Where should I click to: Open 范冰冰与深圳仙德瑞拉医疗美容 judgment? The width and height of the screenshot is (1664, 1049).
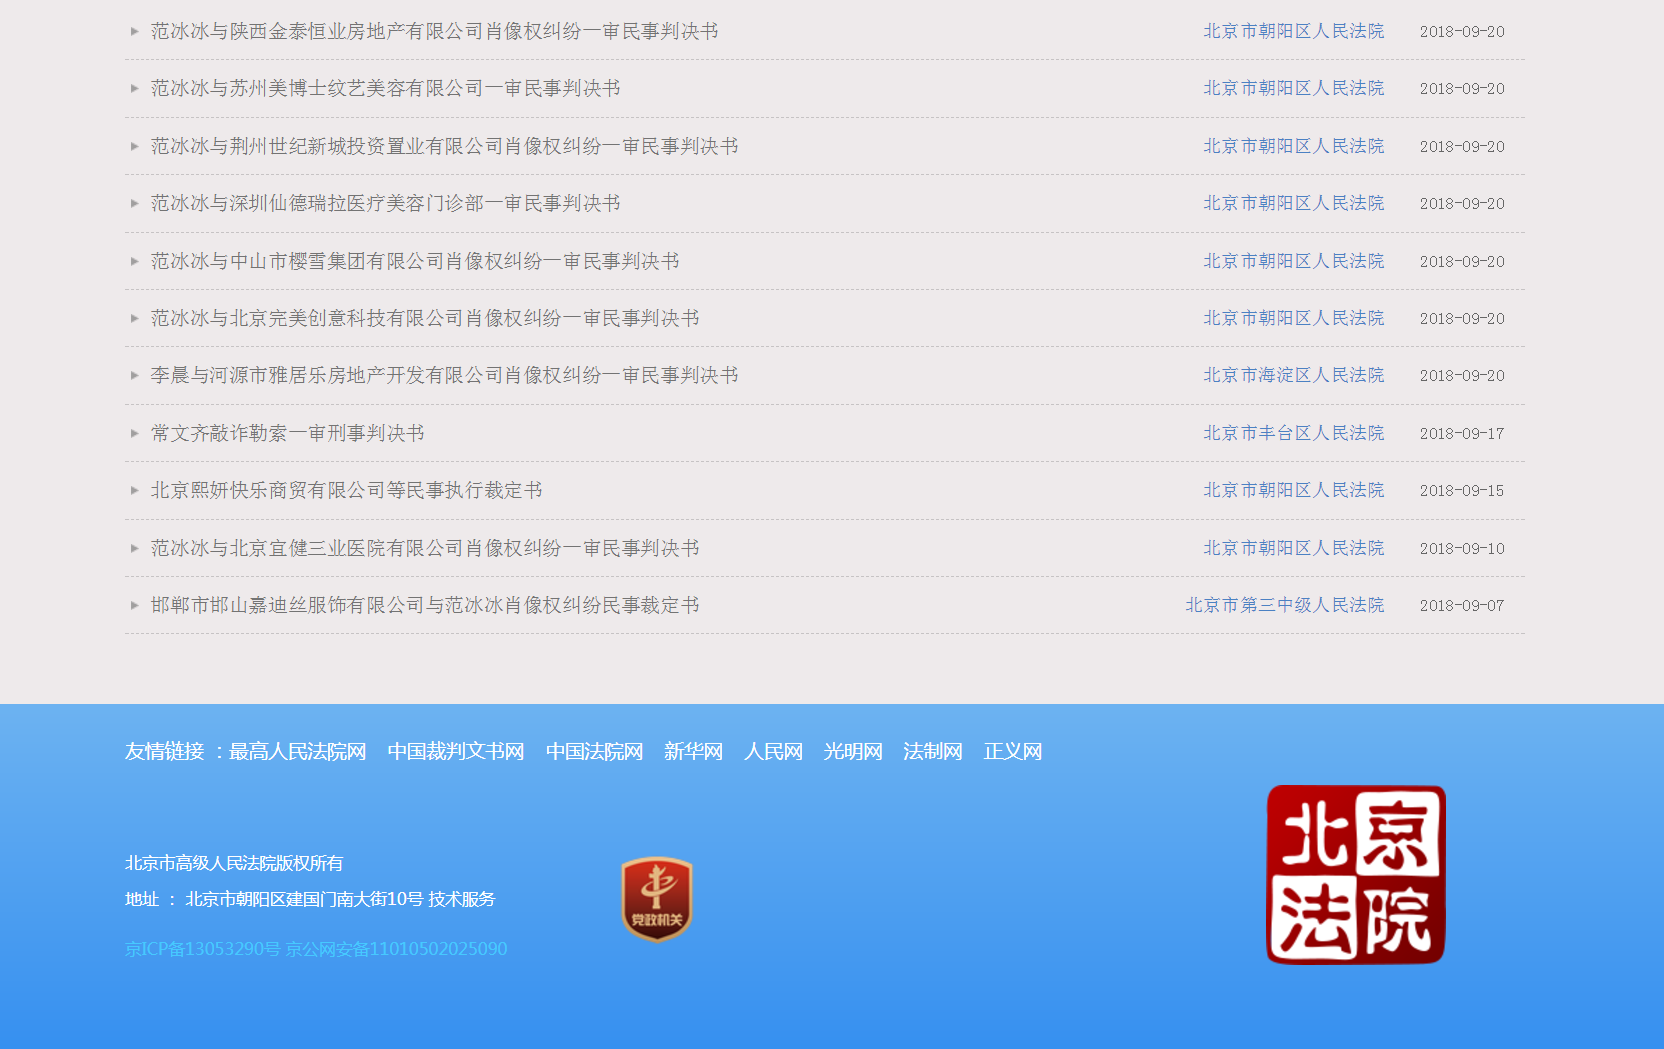tap(385, 203)
